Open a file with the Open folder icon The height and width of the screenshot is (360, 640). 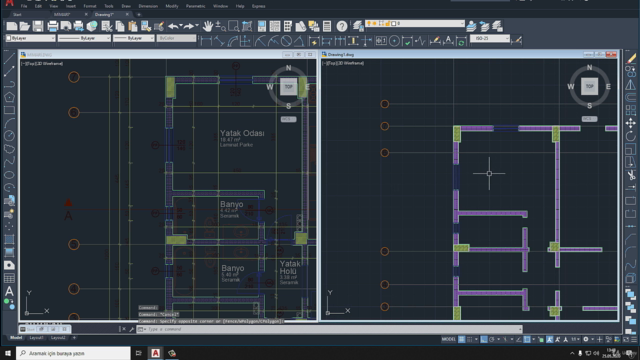[25, 27]
